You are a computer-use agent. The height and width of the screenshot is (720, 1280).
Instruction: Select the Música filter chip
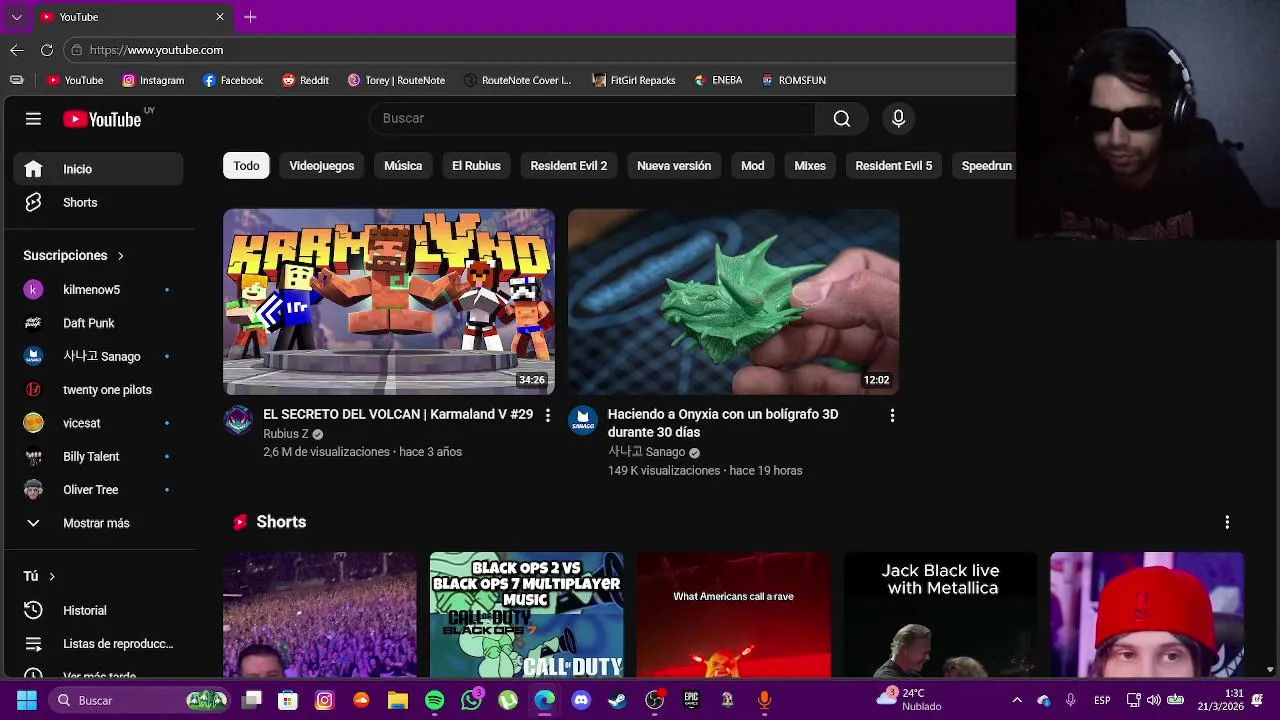[x=403, y=166]
